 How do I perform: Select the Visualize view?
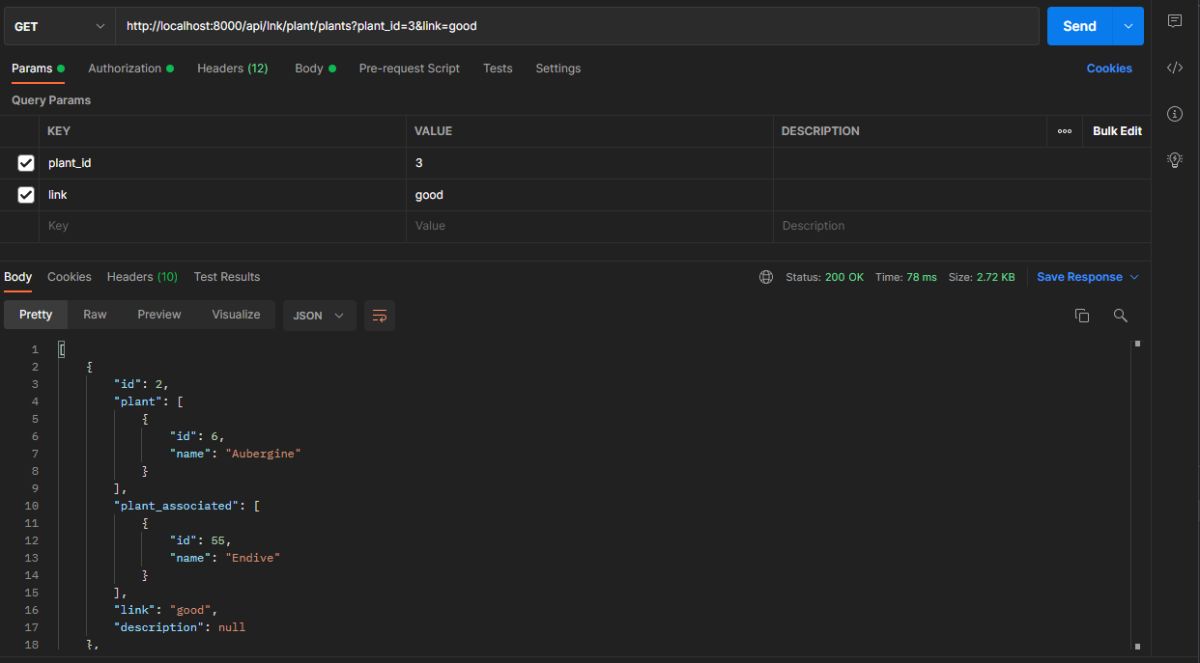236,315
